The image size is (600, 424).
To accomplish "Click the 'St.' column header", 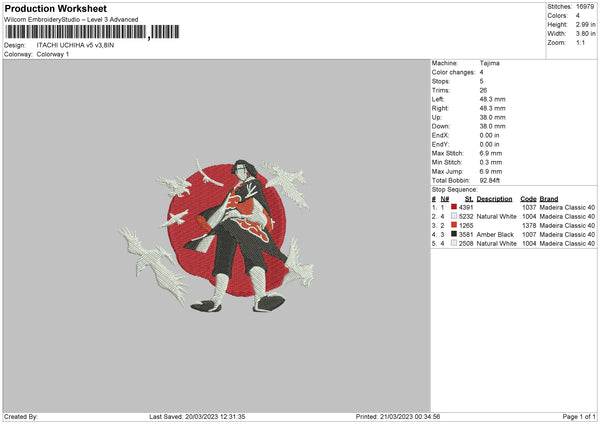I will pyautogui.click(x=469, y=199).
